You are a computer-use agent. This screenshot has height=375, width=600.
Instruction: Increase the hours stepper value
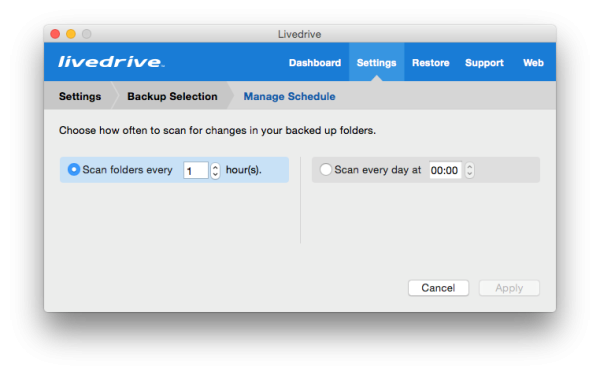(215, 167)
